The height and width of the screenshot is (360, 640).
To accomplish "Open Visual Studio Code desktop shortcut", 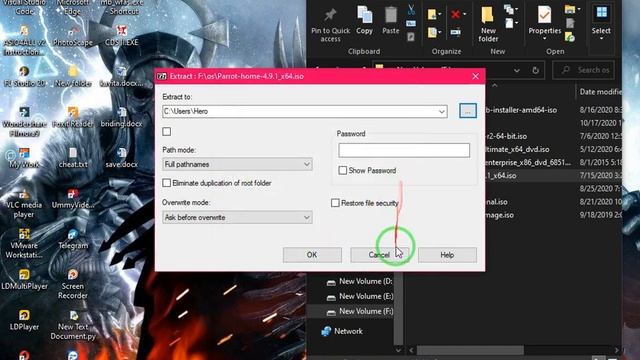I will [x=24, y=7].
